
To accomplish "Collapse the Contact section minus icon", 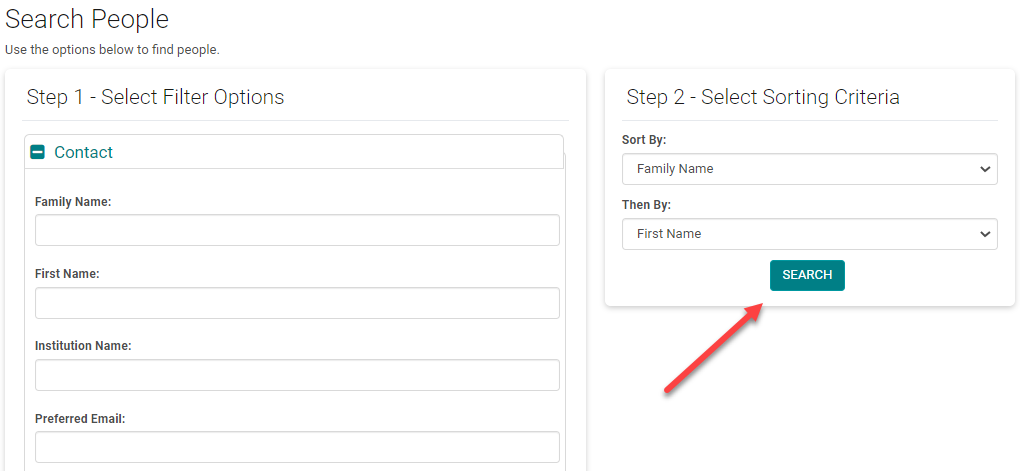I will tap(38, 153).
